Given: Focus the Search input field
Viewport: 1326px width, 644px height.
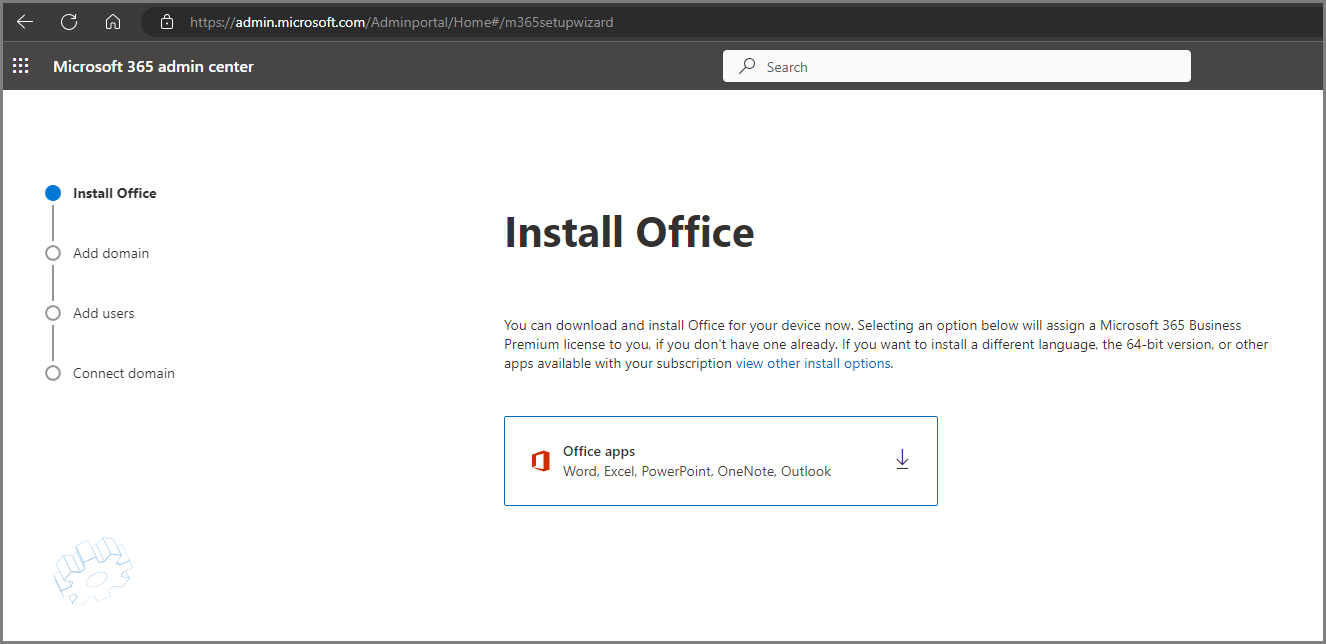Looking at the screenshot, I should [x=957, y=67].
